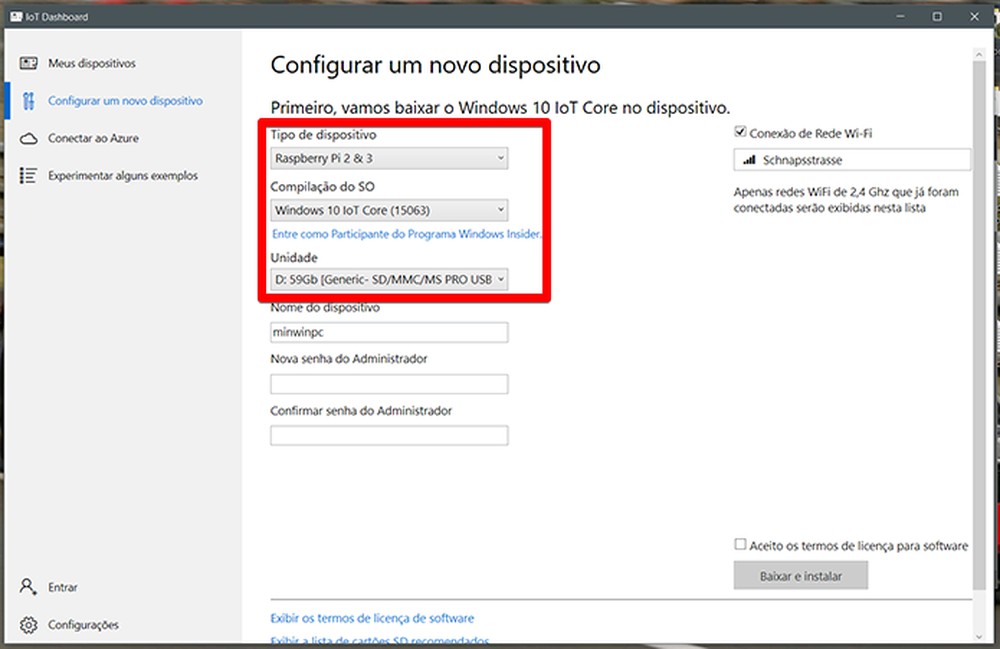Open the Compilação do SO dropdown
Image resolution: width=1000 pixels, height=649 pixels.
tap(389, 210)
